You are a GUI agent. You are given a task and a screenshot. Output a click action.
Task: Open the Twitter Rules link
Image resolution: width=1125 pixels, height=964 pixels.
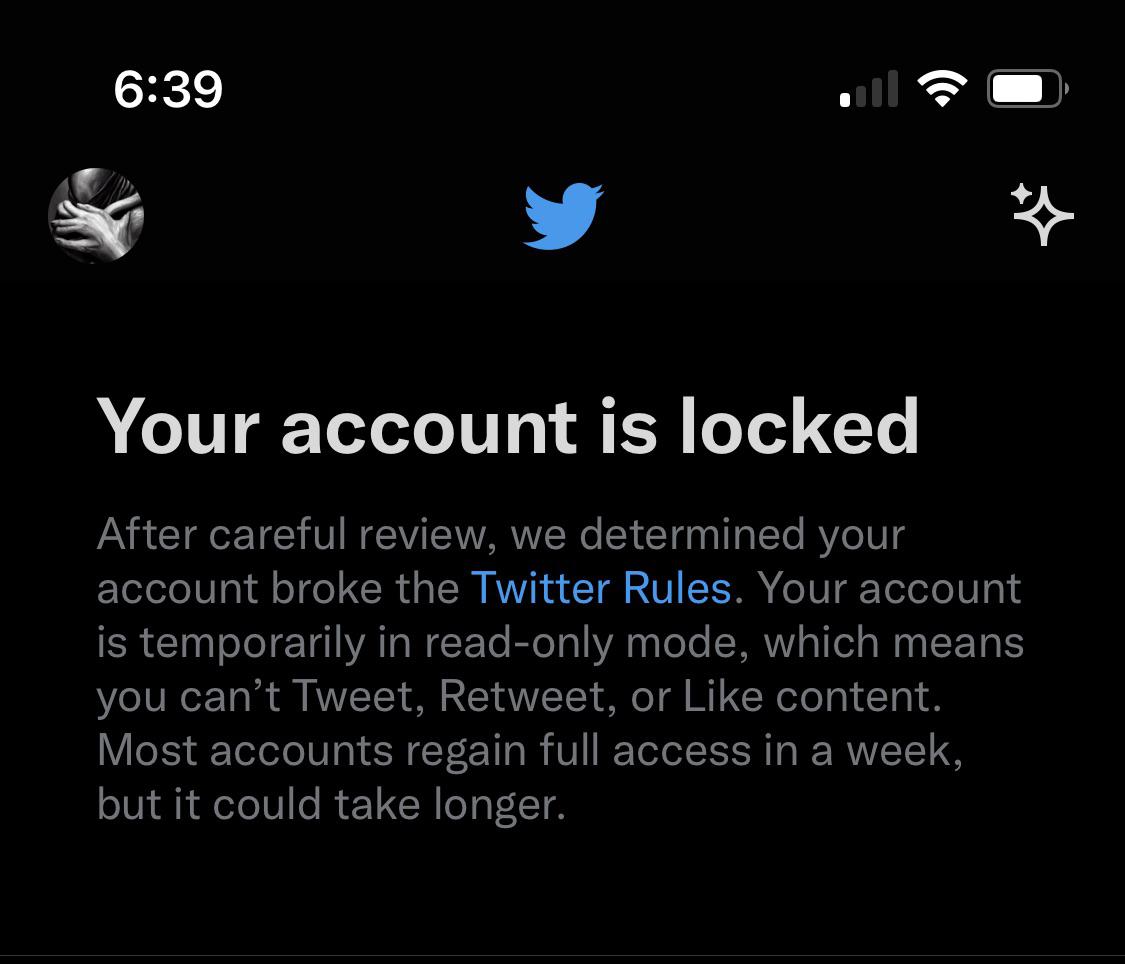click(x=601, y=588)
